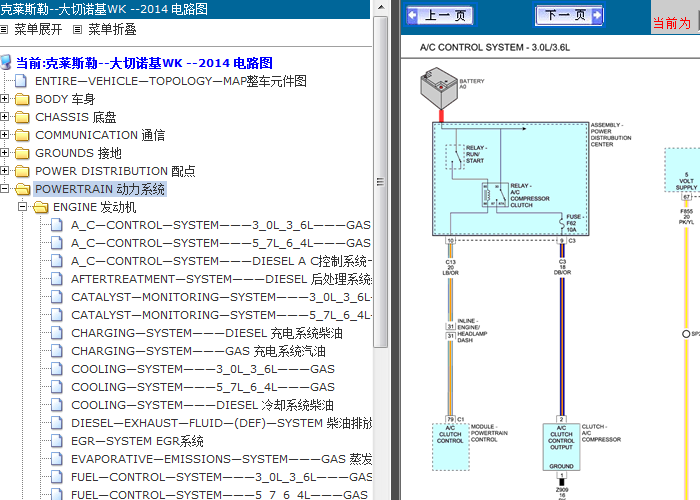The image size is (700, 500).
Task: Expand the COMMUNICATION 通信 folder
Action: click(x=4, y=135)
